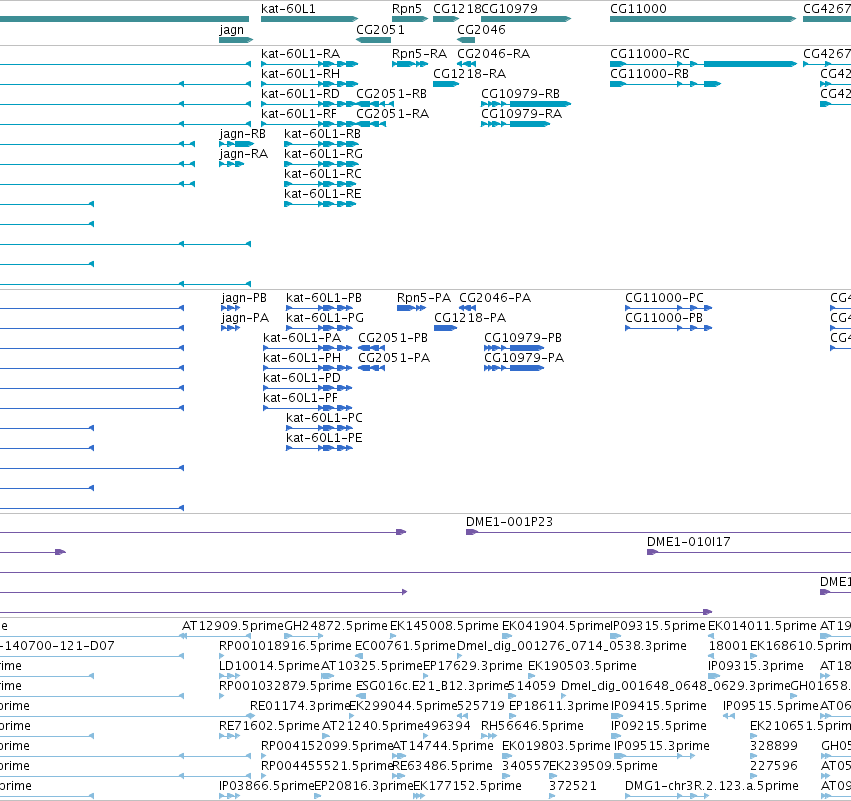Select the jagn gene label
Image resolution: width=851 pixels, height=801 pixels.
(231, 30)
